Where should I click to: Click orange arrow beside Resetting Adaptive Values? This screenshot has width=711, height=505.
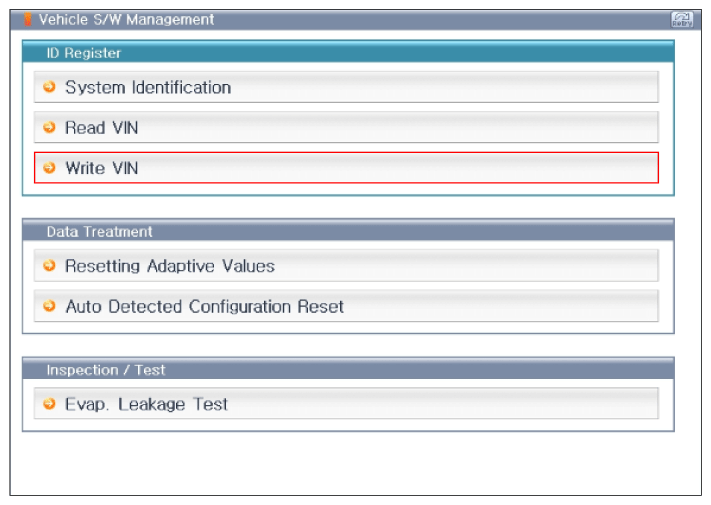49,265
